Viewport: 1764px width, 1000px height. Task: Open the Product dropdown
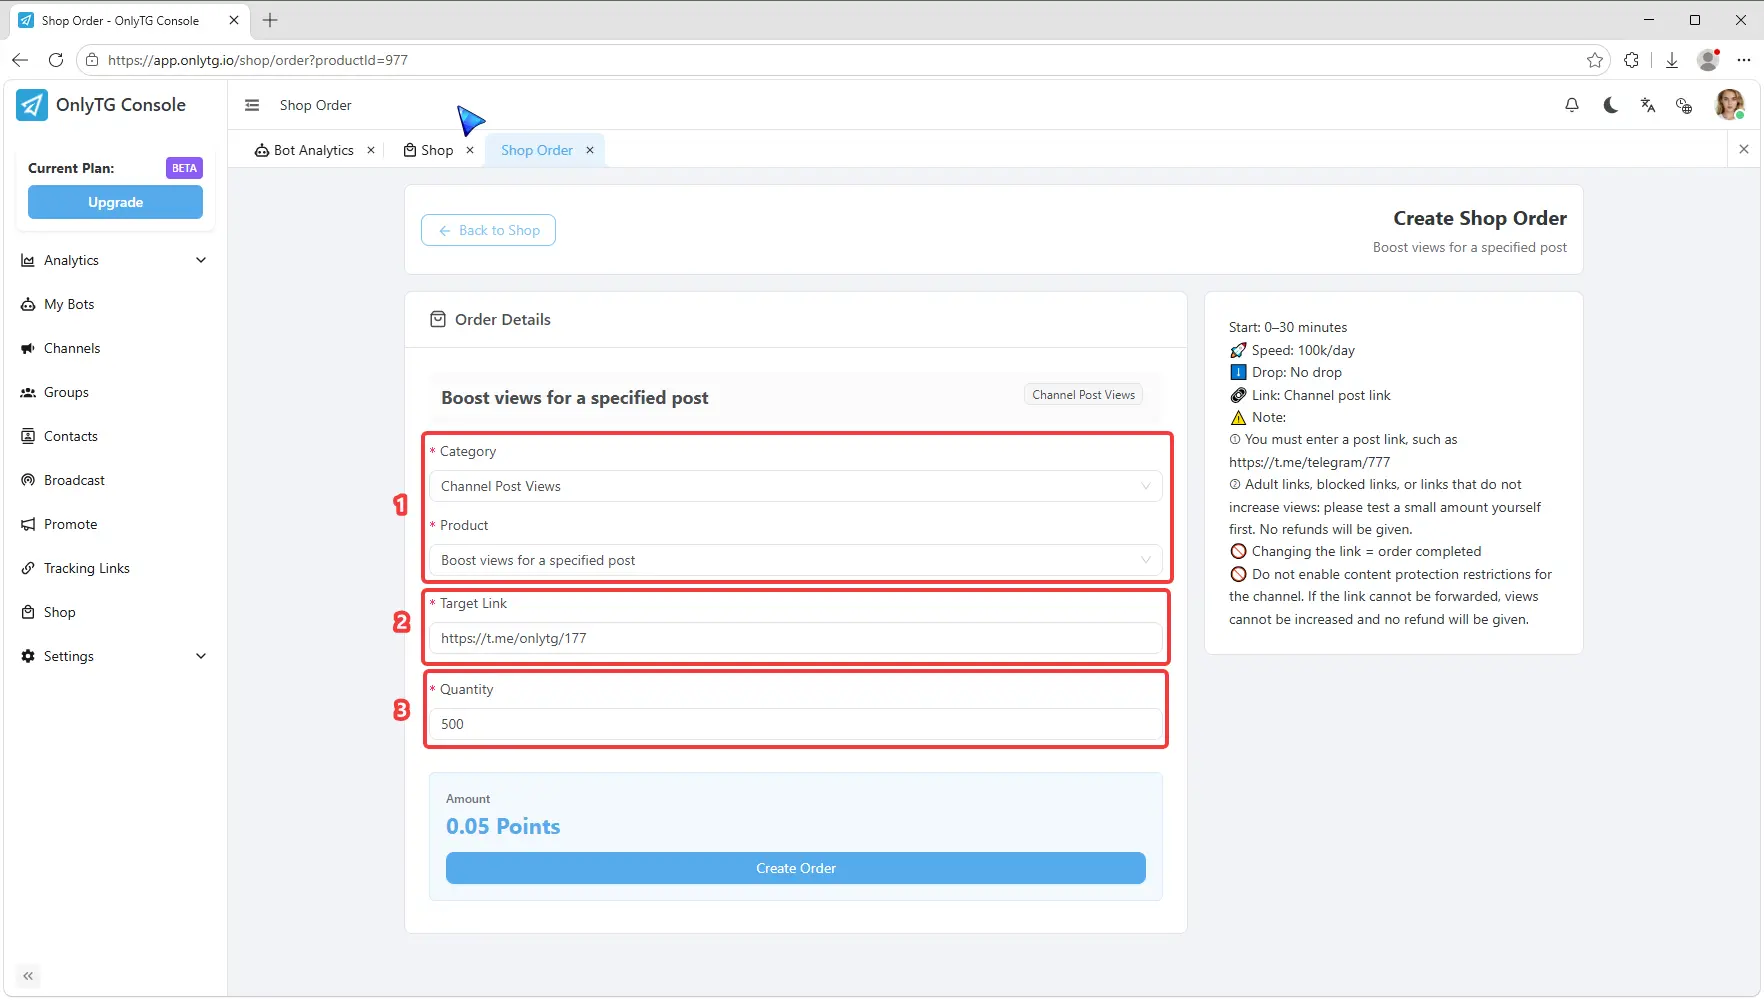(x=796, y=560)
